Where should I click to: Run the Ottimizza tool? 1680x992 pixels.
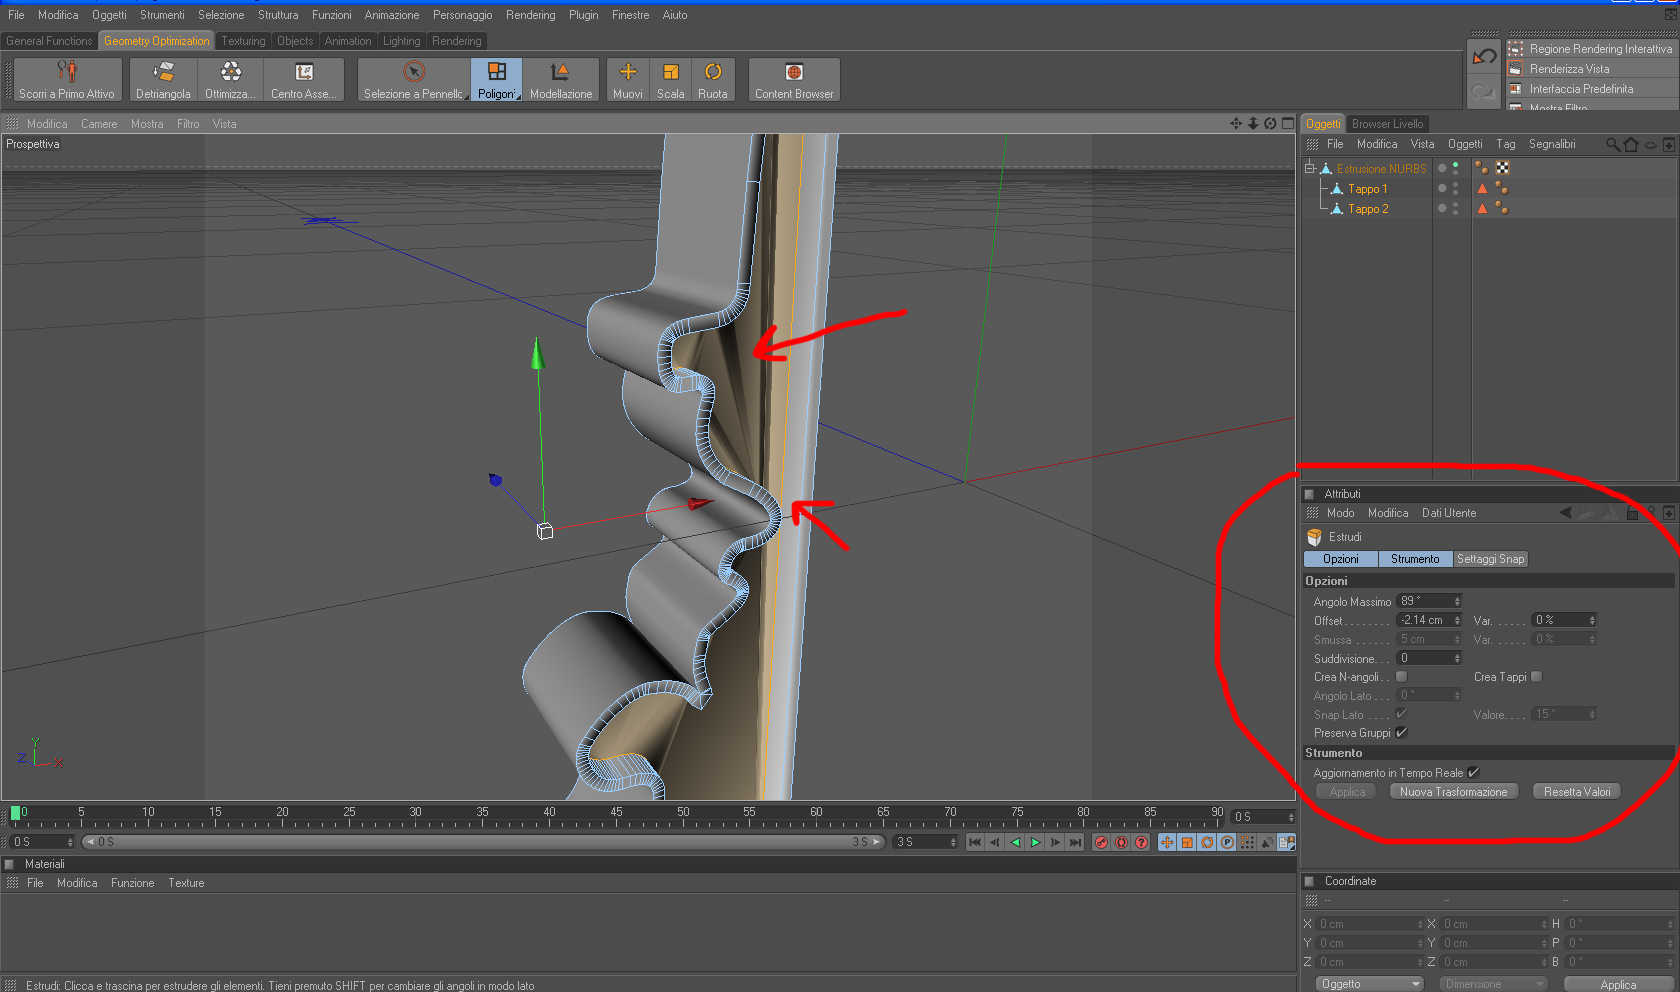tap(230, 79)
